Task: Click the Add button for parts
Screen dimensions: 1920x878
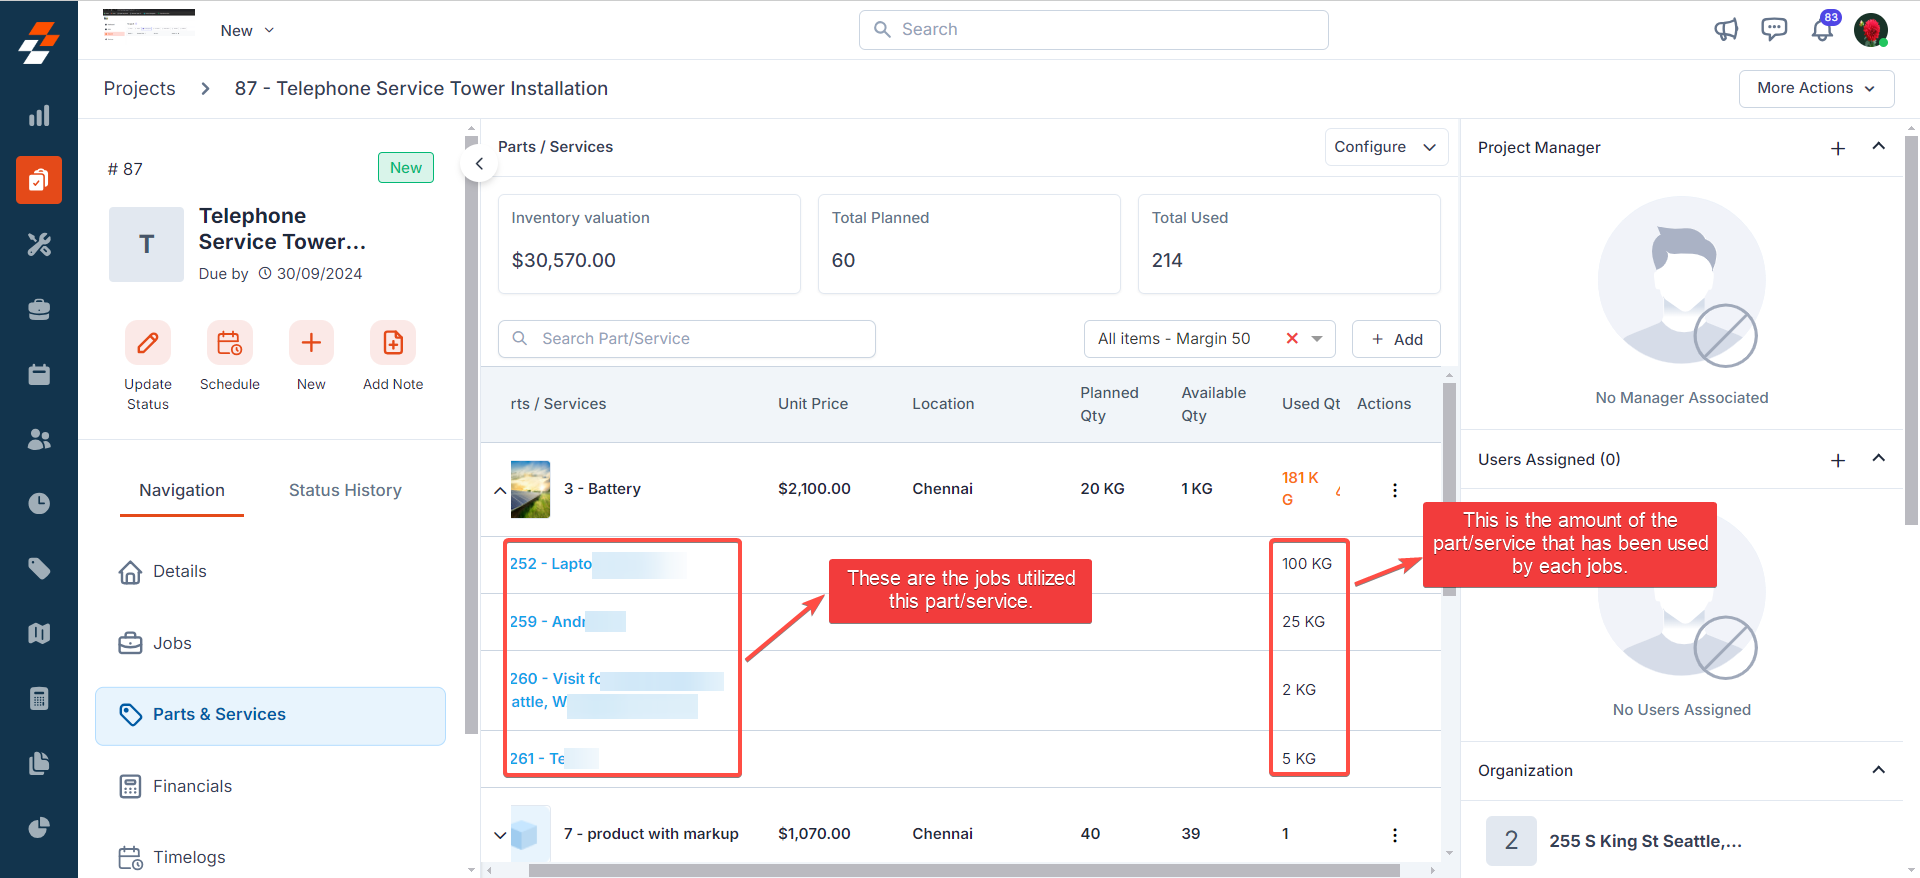Action: (1396, 339)
